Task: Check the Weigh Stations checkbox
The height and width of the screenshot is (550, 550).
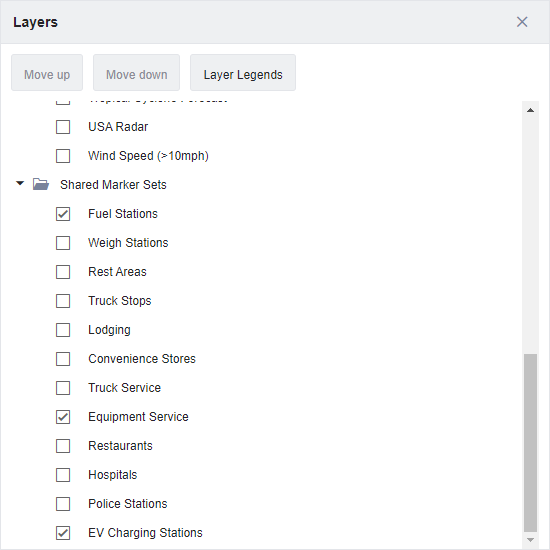Action: point(63,243)
